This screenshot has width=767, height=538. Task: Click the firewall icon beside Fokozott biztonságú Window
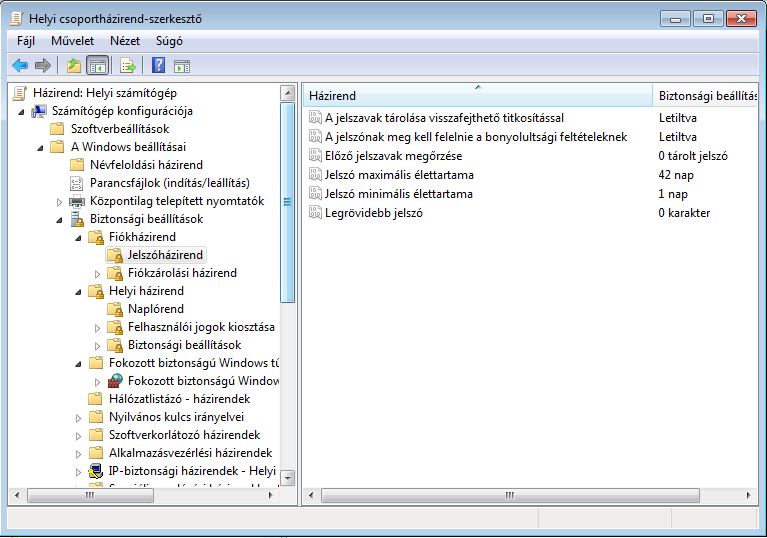(x=115, y=381)
